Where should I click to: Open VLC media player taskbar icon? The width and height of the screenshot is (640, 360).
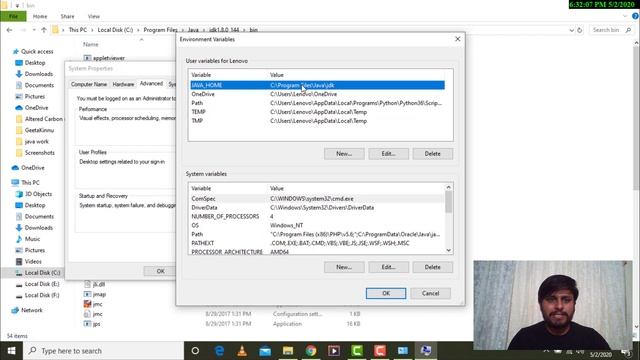point(242,351)
